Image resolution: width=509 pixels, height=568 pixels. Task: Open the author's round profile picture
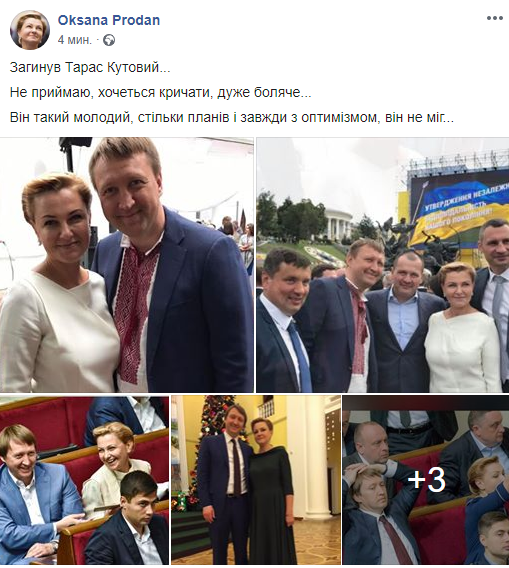tap(29, 30)
